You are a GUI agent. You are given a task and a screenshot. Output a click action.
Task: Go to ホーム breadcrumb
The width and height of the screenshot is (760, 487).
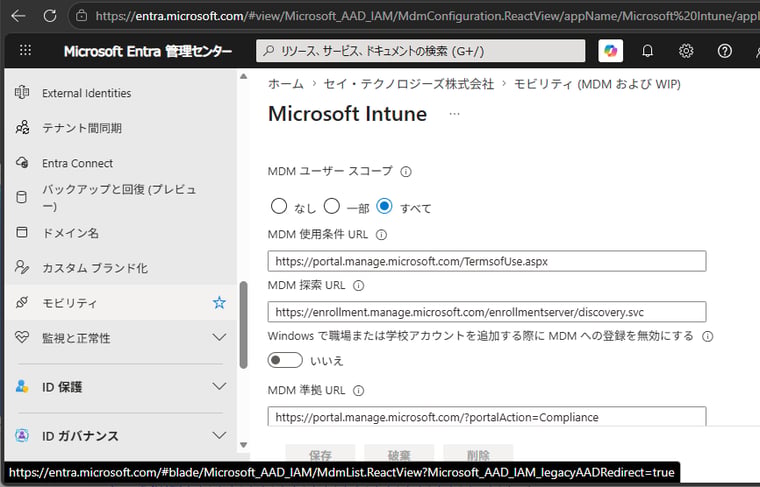[286, 84]
